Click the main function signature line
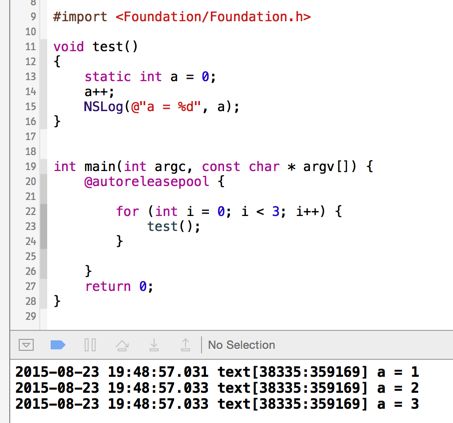This screenshot has height=423, width=453. 213,166
